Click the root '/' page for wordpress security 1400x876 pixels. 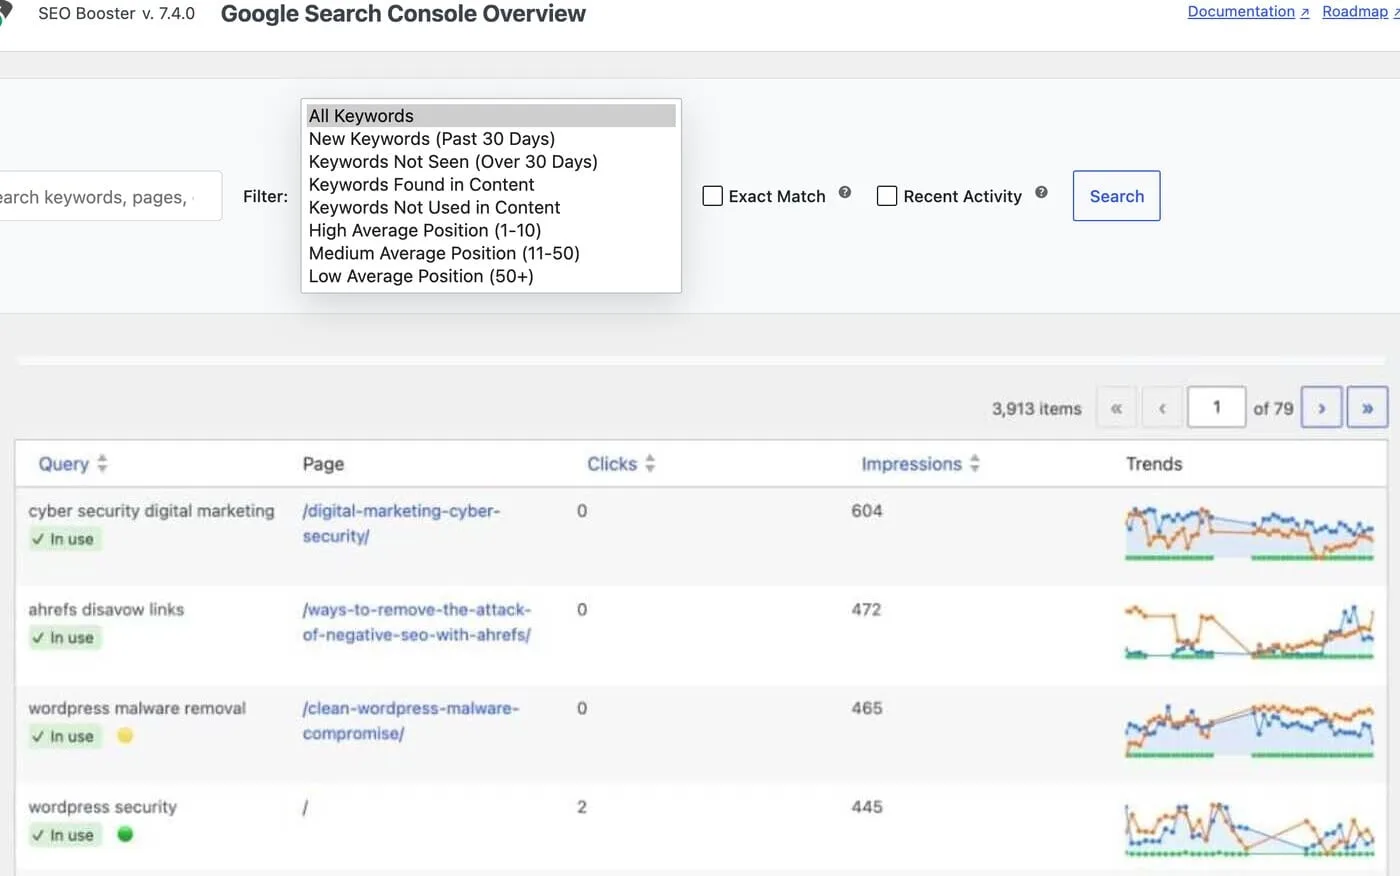(x=305, y=807)
